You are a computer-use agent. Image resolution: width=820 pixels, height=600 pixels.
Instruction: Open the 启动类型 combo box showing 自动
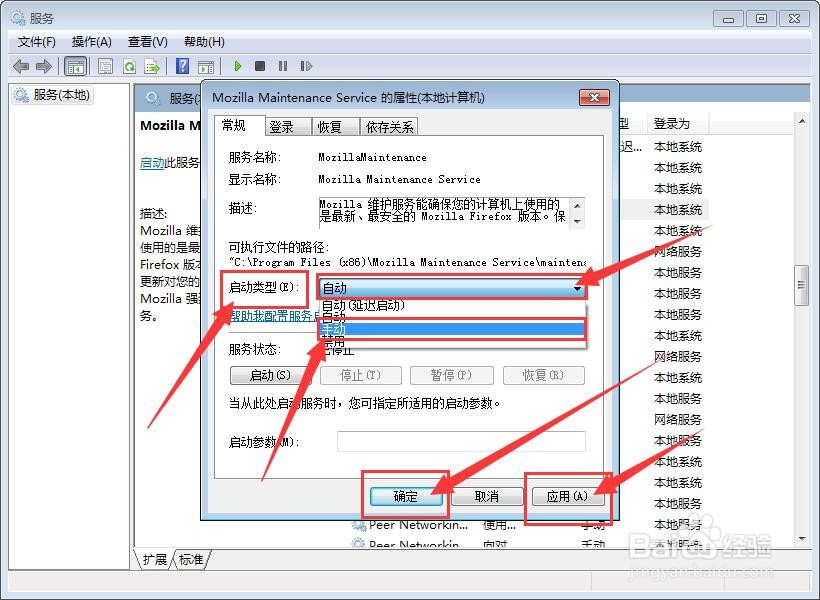452,288
